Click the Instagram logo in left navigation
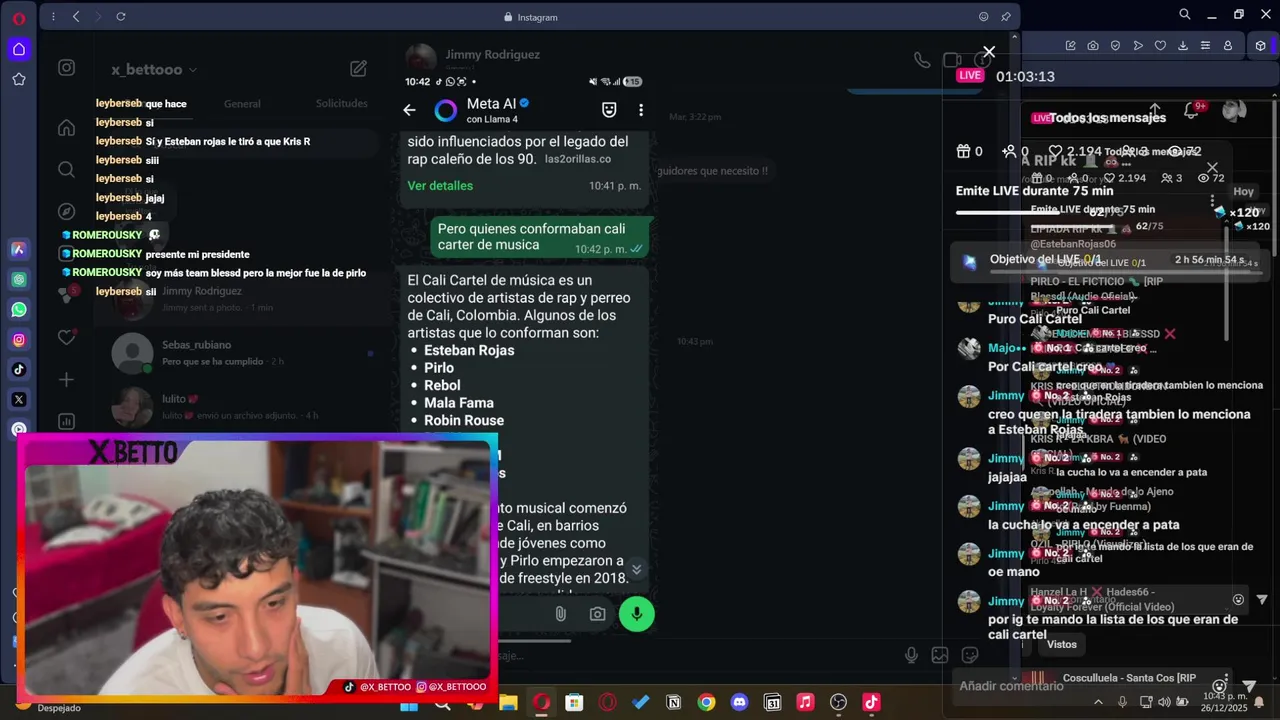This screenshot has height=720, width=1280. click(x=66, y=68)
